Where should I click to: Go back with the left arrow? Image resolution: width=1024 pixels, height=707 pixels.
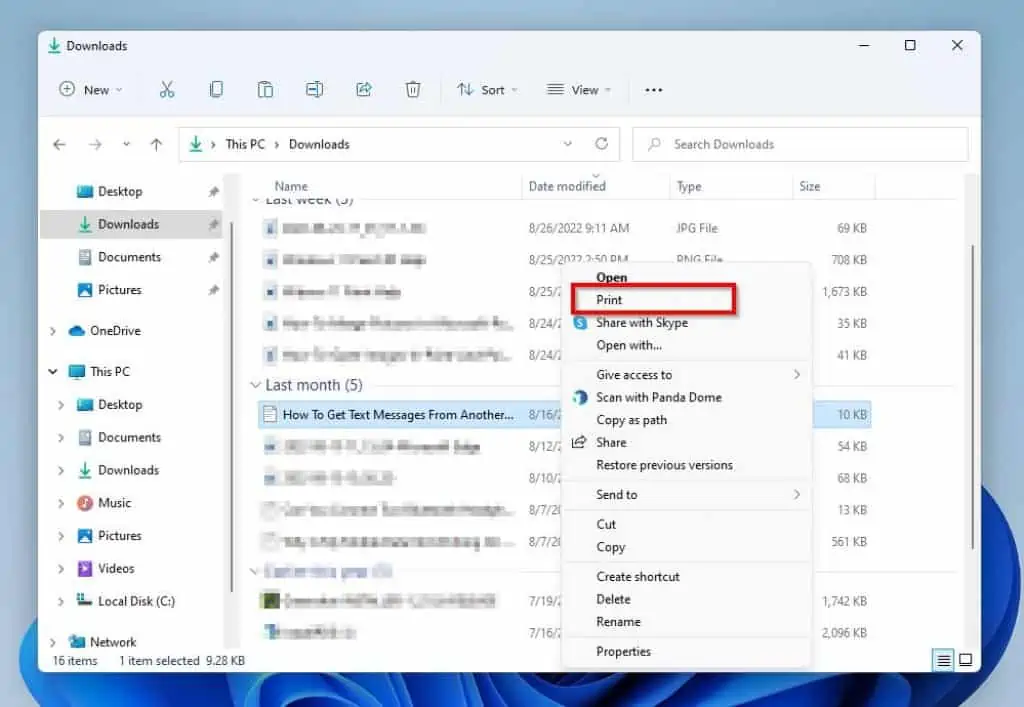pyautogui.click(x=59, y=144)
